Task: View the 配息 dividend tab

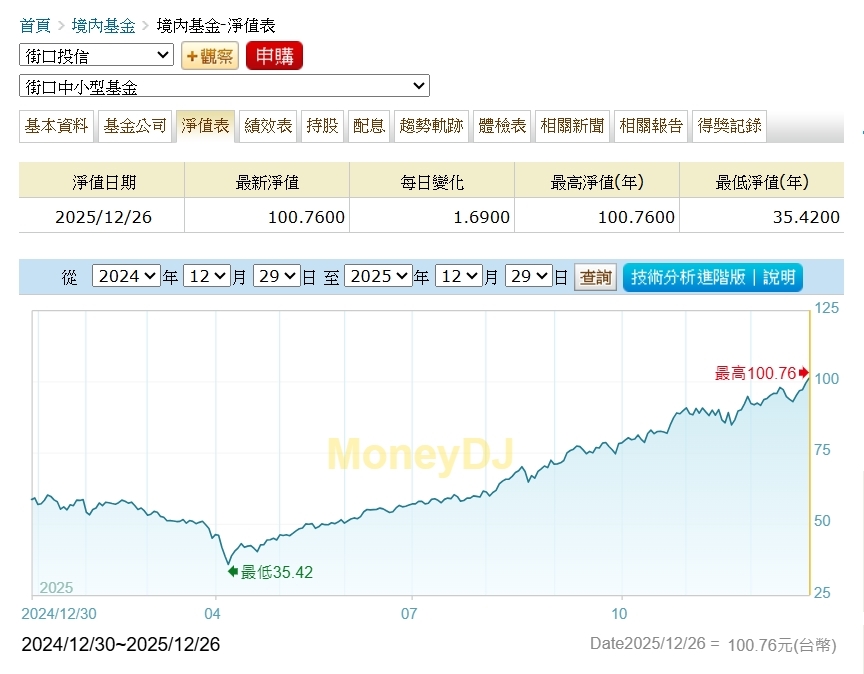Action: (x=369, y=126)
